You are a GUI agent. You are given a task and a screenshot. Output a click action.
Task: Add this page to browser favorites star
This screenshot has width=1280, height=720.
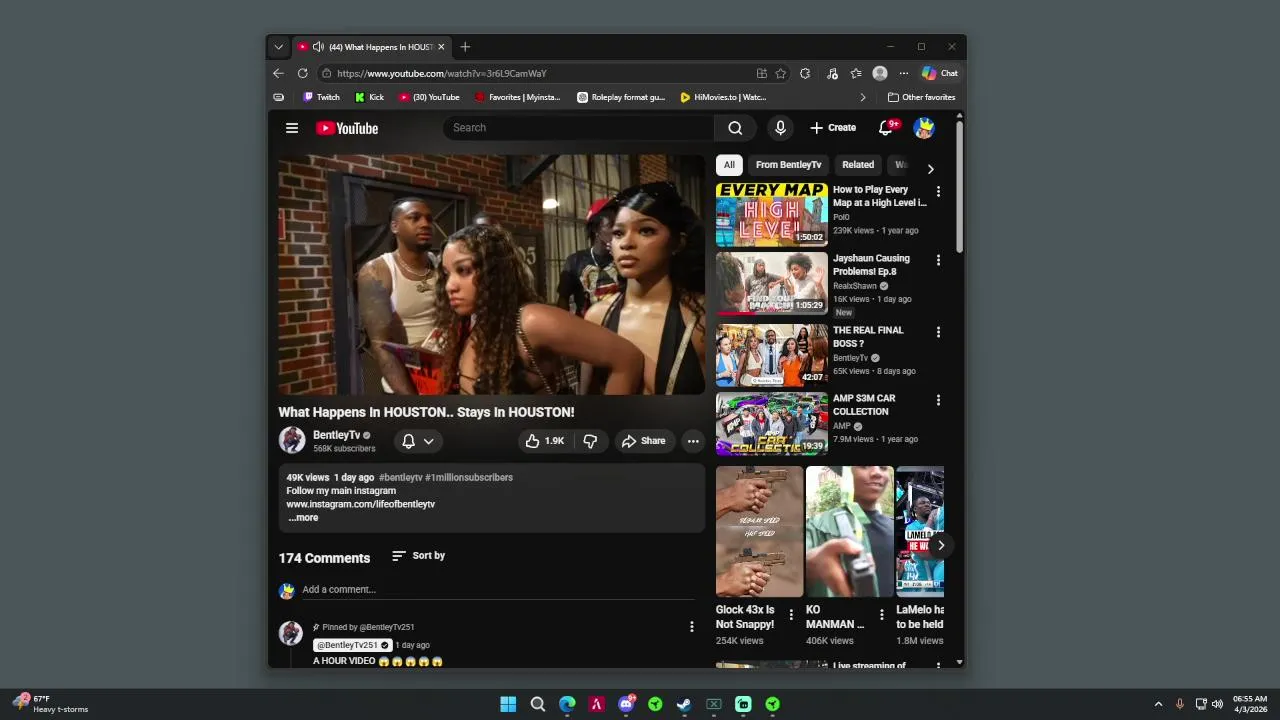781,73
